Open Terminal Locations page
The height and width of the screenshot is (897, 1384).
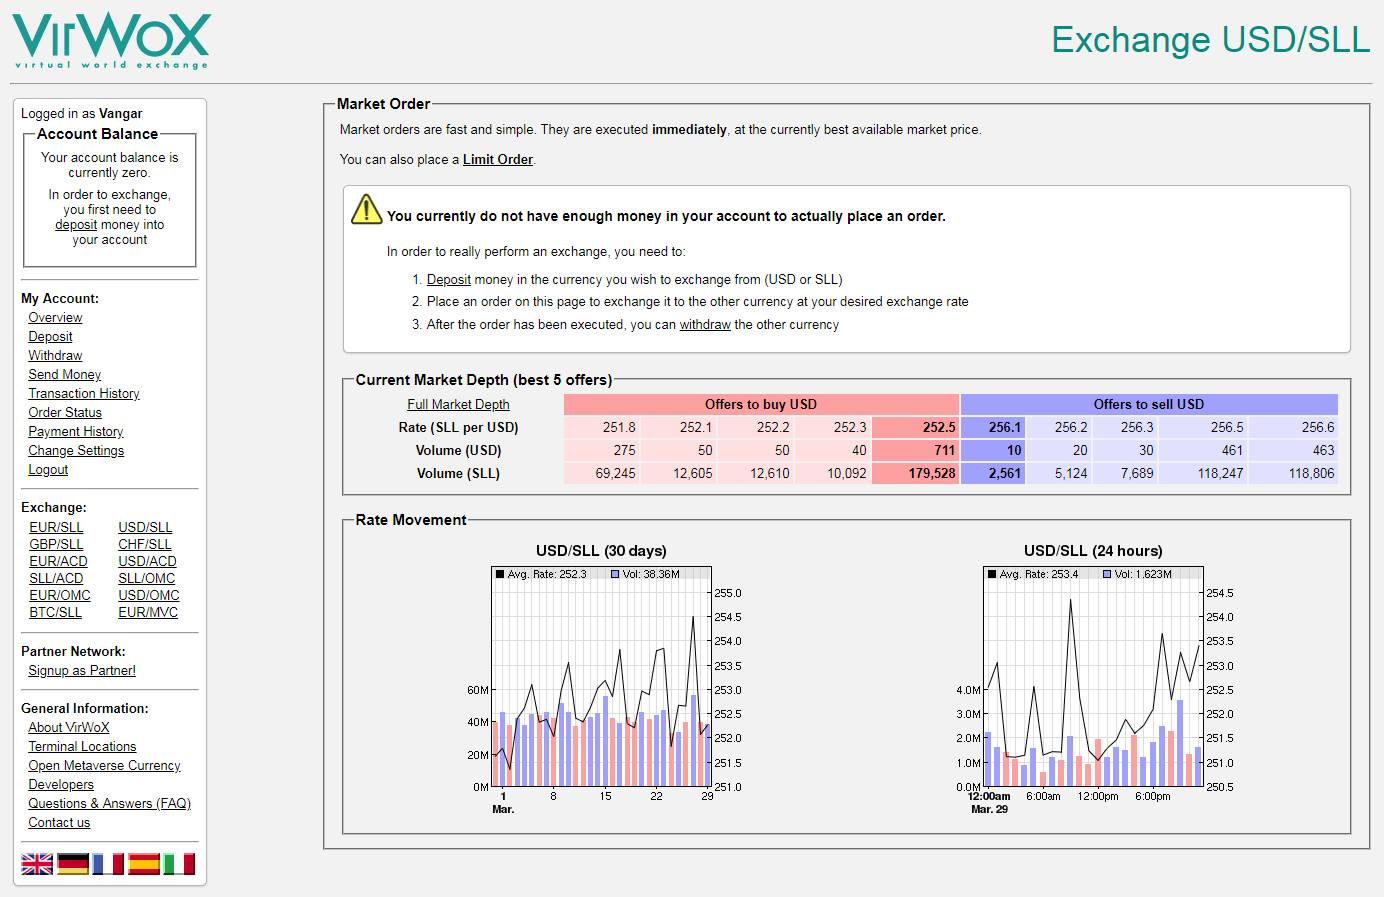[x=82, y=747]
